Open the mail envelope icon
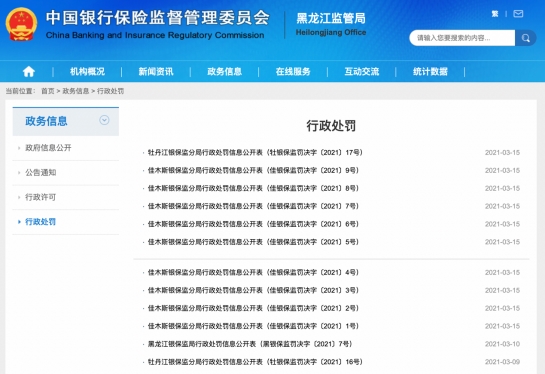The width and height of the screenshot is (545, 374). point(518,14)
